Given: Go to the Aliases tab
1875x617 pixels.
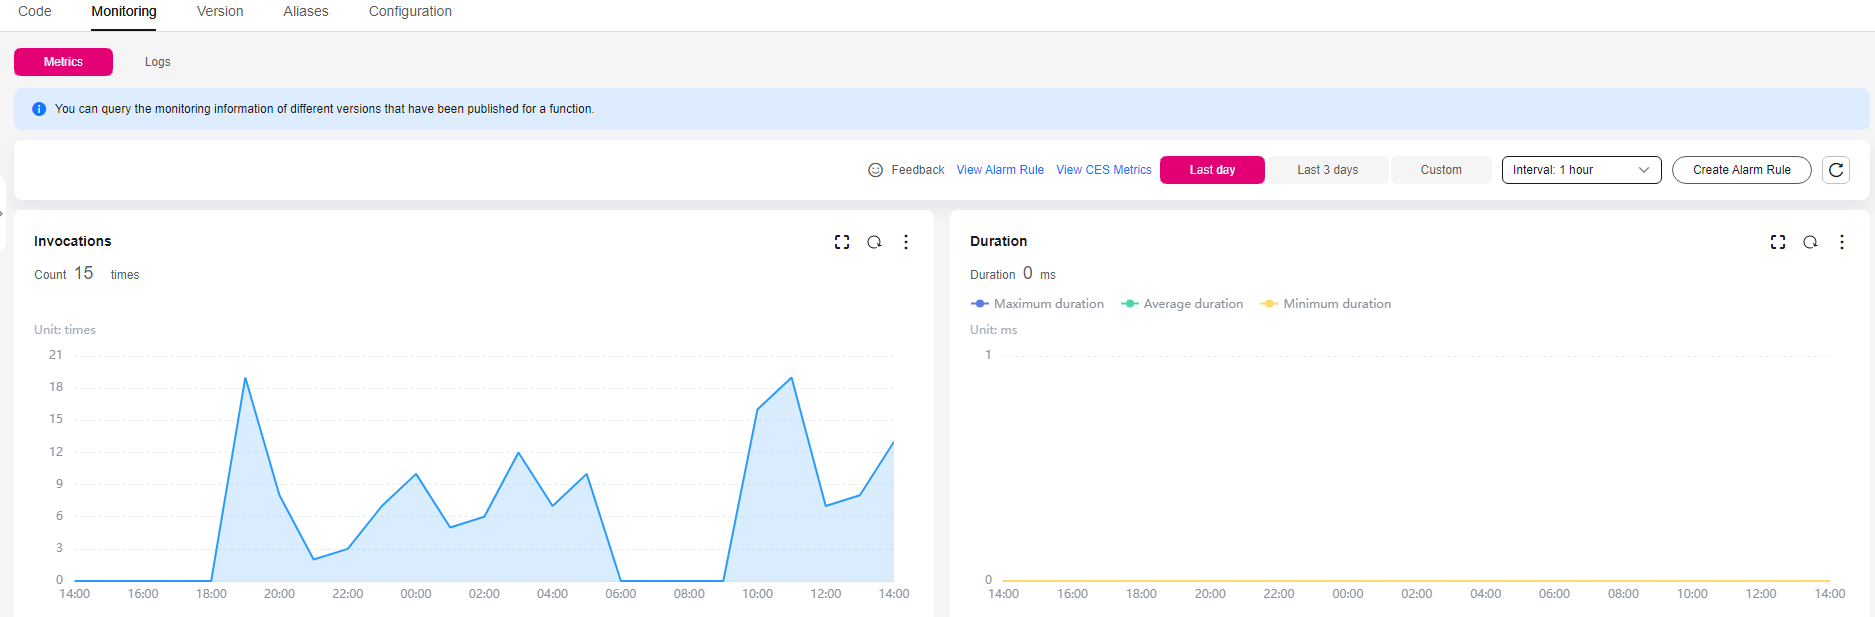Looking at the screenshot, I should [306, 12].
